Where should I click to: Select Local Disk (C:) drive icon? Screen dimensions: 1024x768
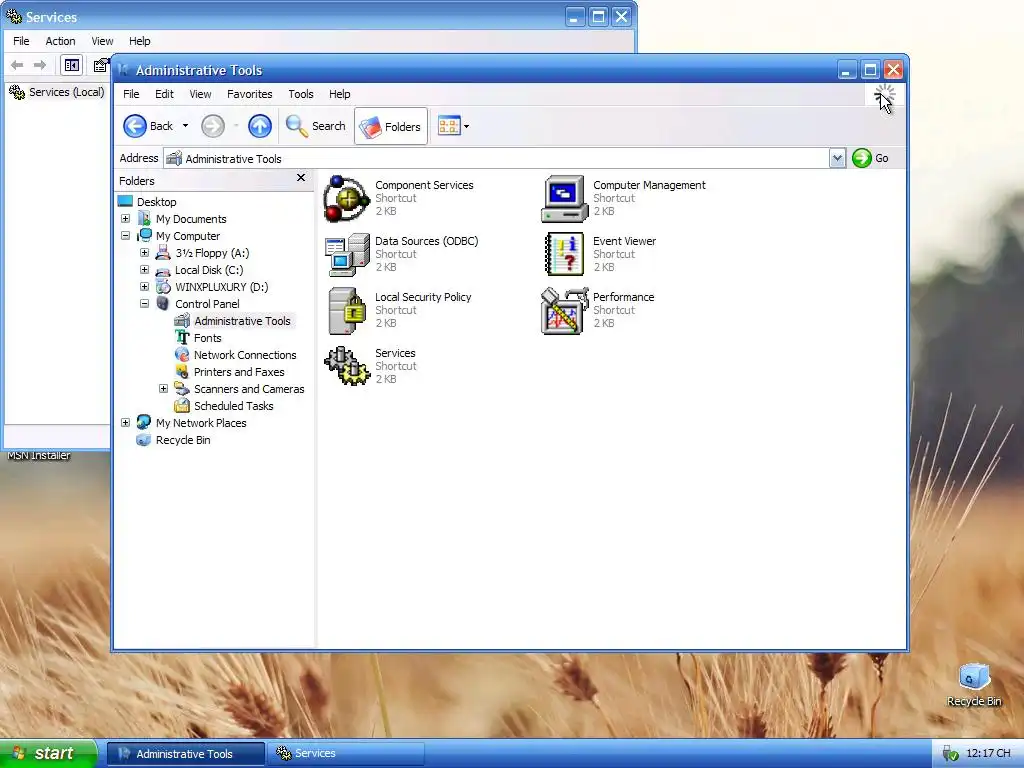coord(163,270)
